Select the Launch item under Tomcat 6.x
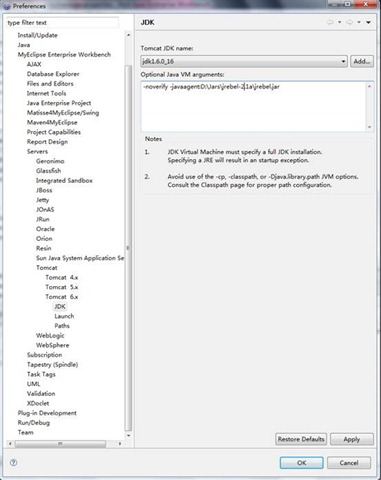The width and height of the screenshot is (381, 480). pos(64,316)
